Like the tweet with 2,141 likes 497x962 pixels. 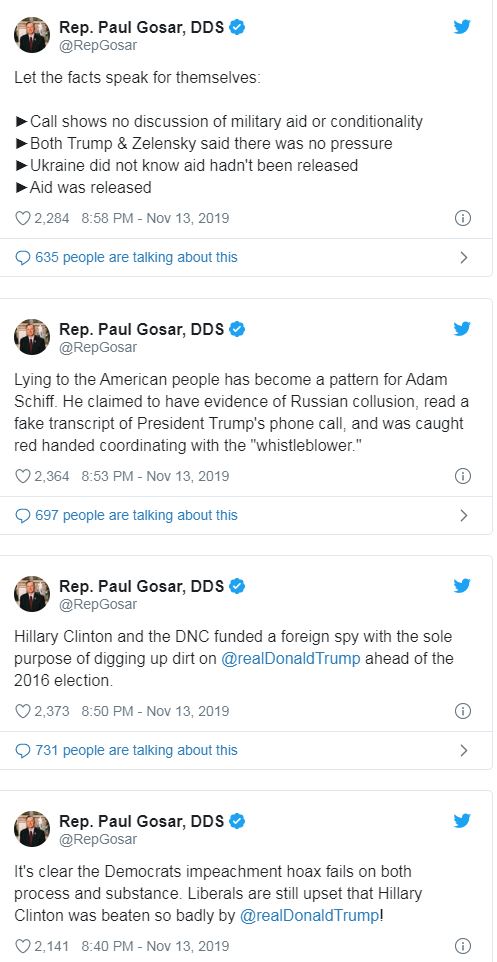click(x=22, y=945)
